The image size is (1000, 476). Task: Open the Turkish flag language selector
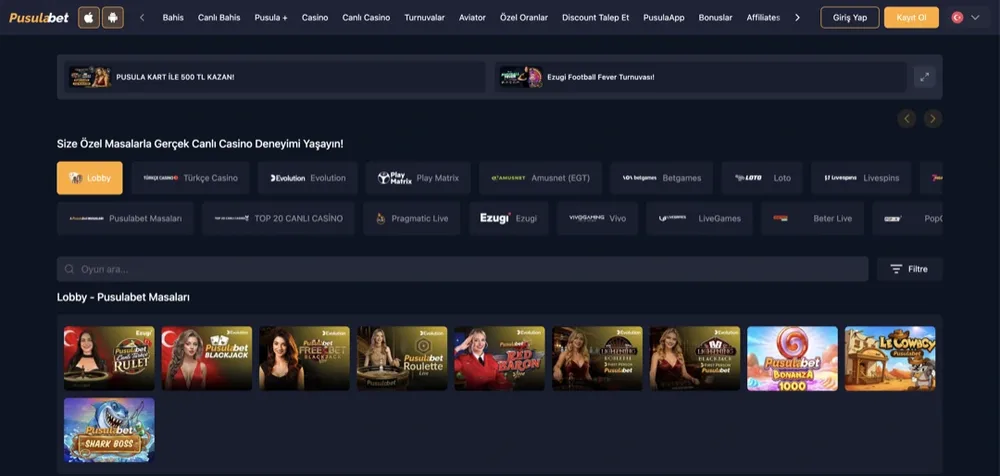click(966, 17)
